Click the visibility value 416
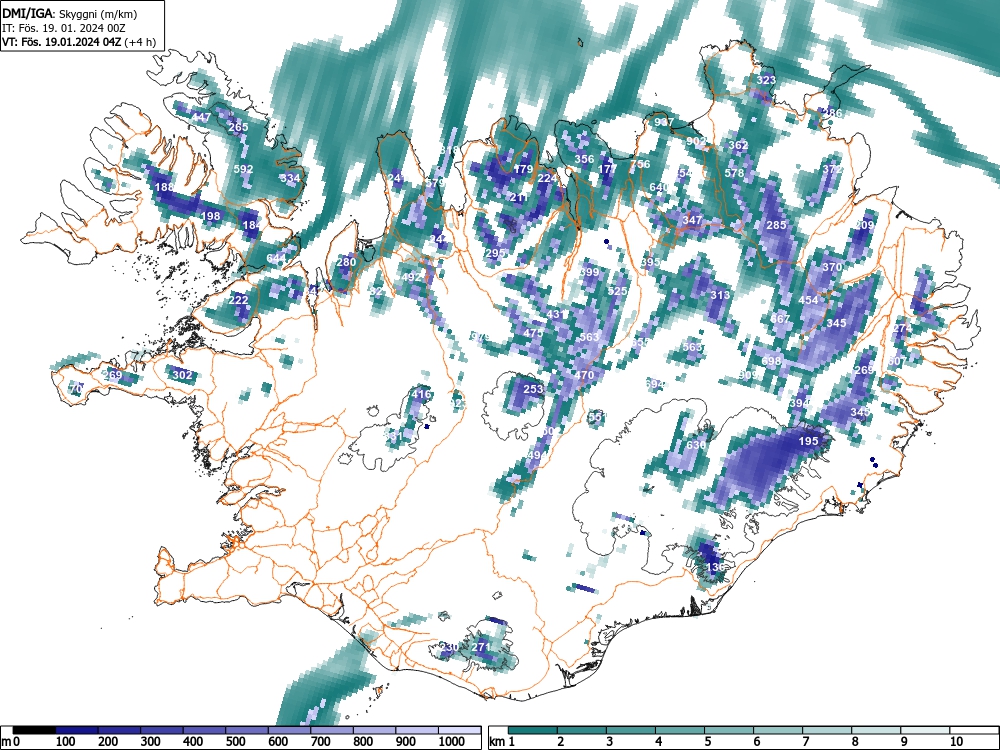The width and height of the screenshot is (1000, 750). (421, 394)
